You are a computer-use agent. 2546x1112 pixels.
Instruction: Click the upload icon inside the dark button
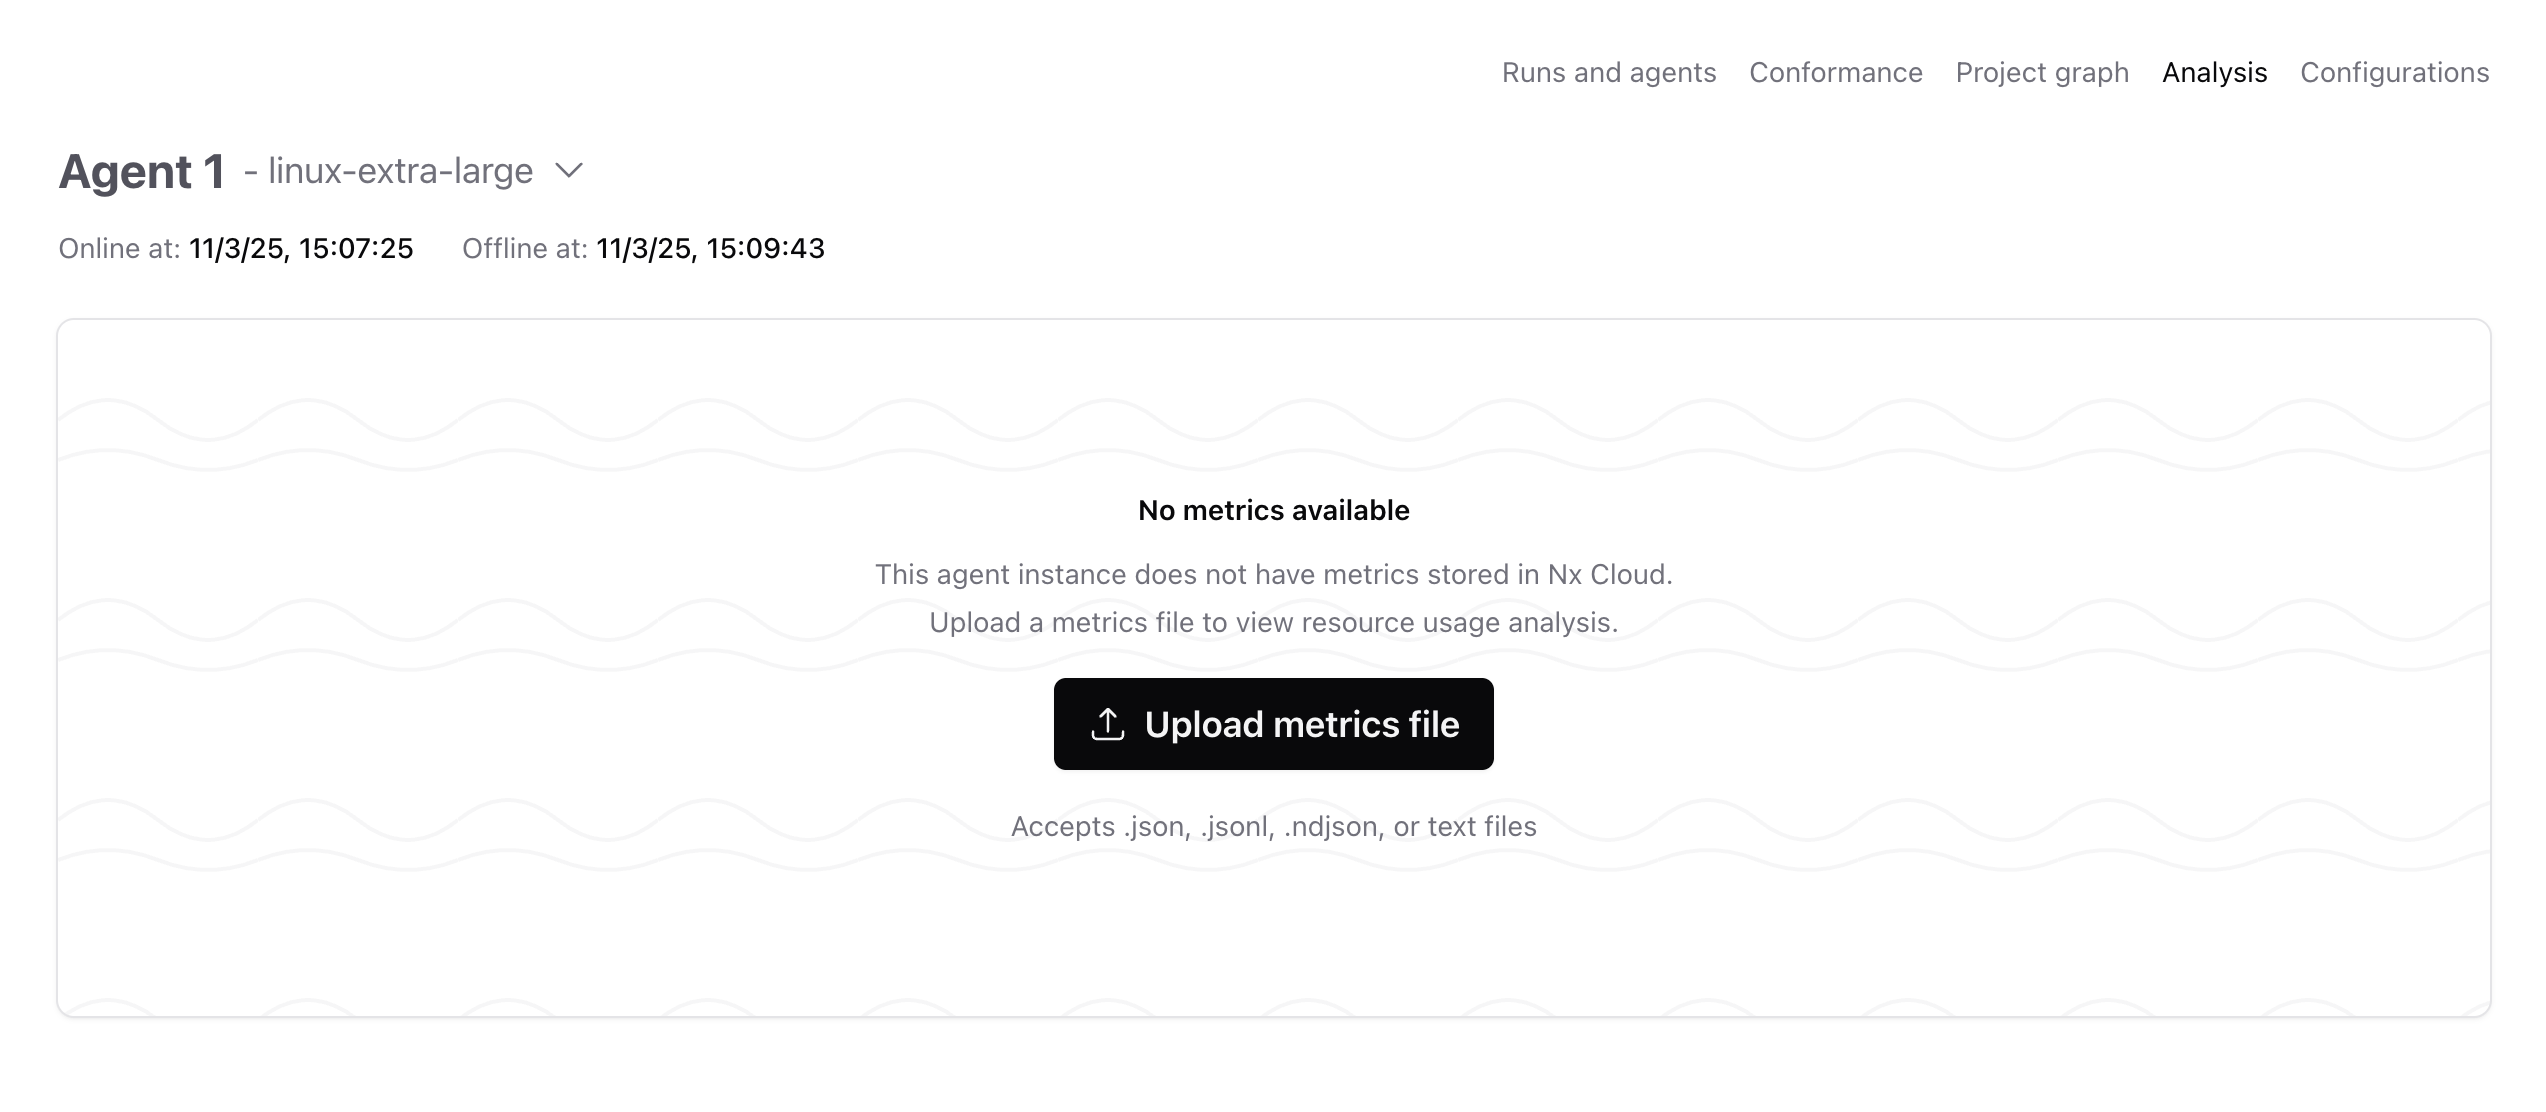[x=1106, y=724]
